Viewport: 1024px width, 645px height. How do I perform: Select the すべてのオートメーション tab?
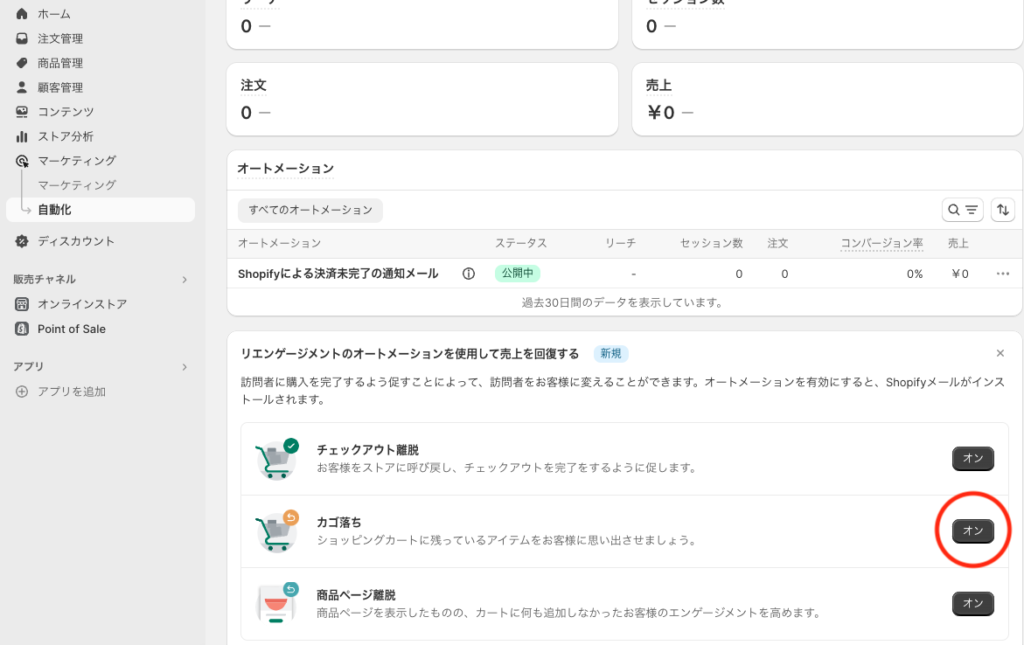click(x=310, y=210)
